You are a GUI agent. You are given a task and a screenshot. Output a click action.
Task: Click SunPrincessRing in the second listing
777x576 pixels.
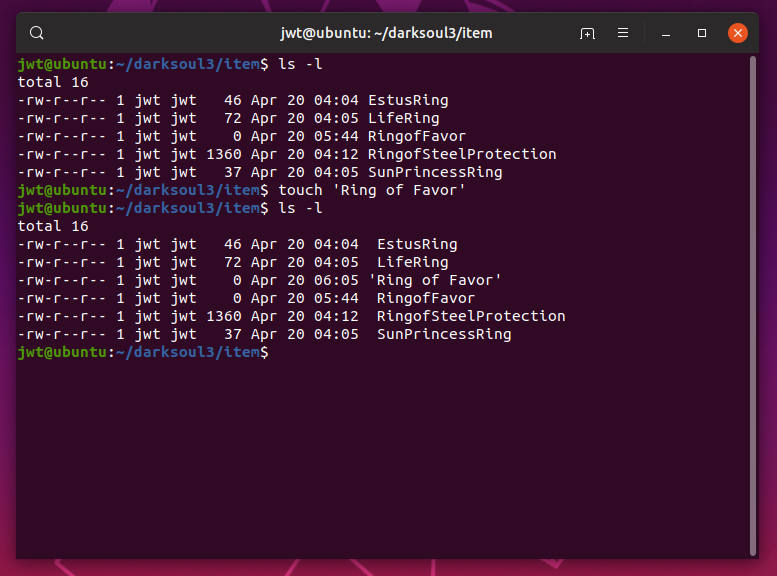click(x=444, y=335)
